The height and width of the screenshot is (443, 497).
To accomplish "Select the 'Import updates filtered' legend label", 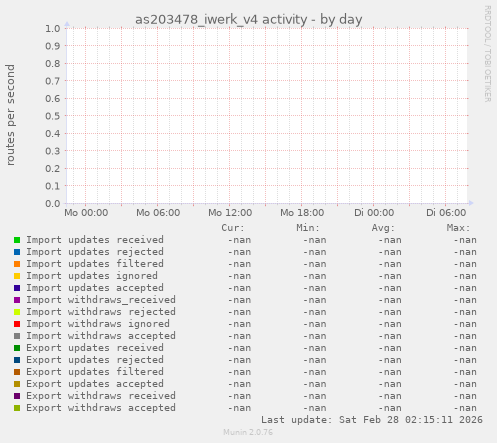I will (95, 264).
